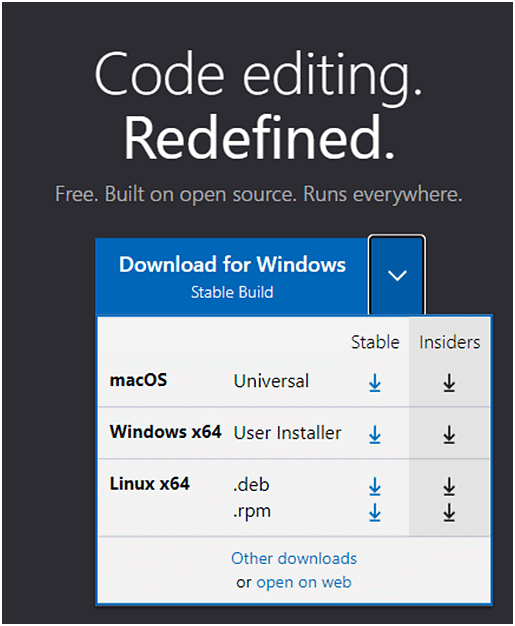Download macOS Universal Insiders build

449,383
